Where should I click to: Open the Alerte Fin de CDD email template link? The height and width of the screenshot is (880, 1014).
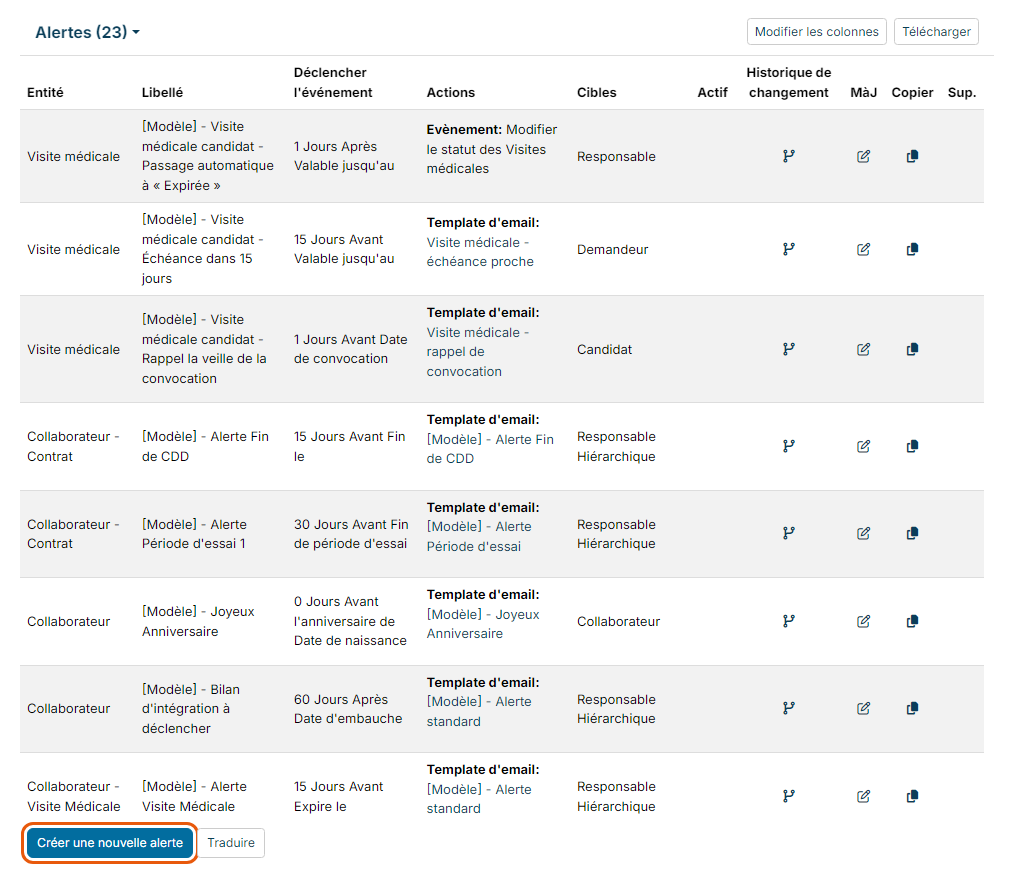point(490,449)
